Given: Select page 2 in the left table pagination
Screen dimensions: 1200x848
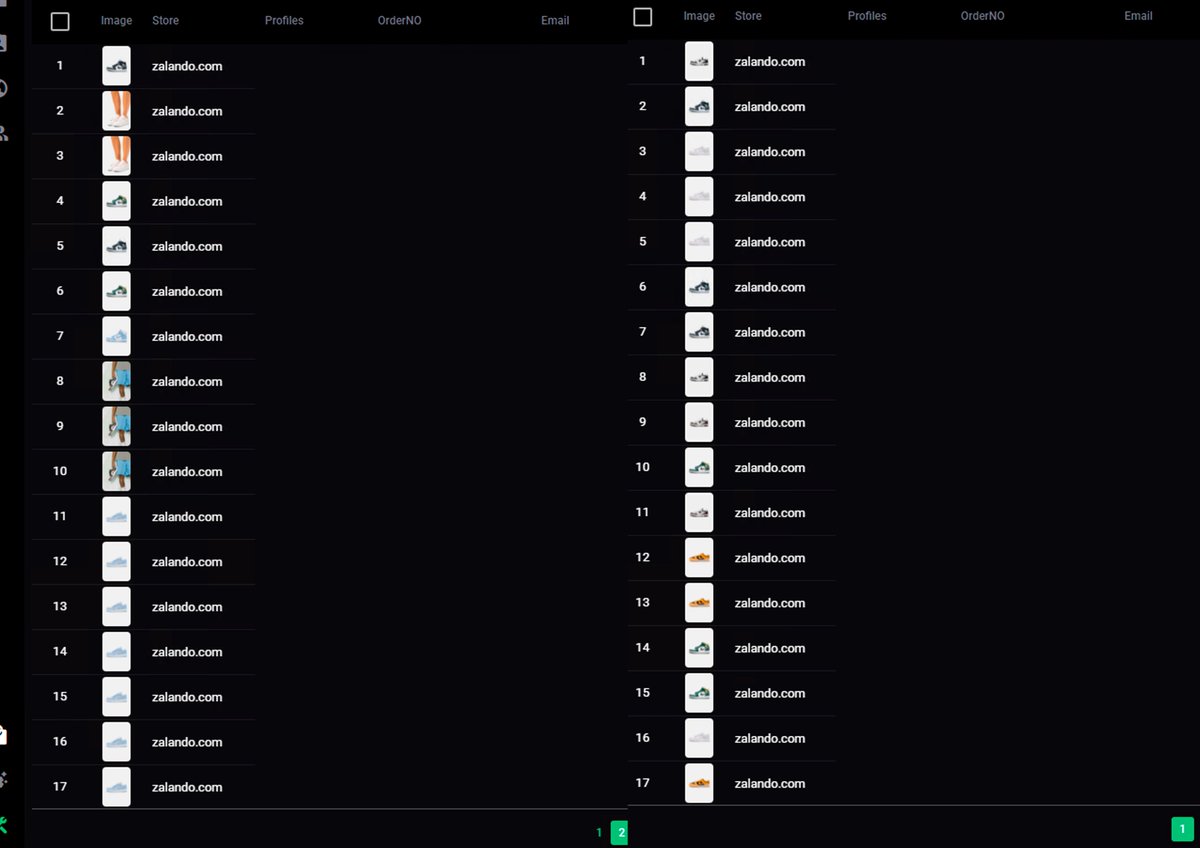Looking at the screenshot, I should 620,832.
